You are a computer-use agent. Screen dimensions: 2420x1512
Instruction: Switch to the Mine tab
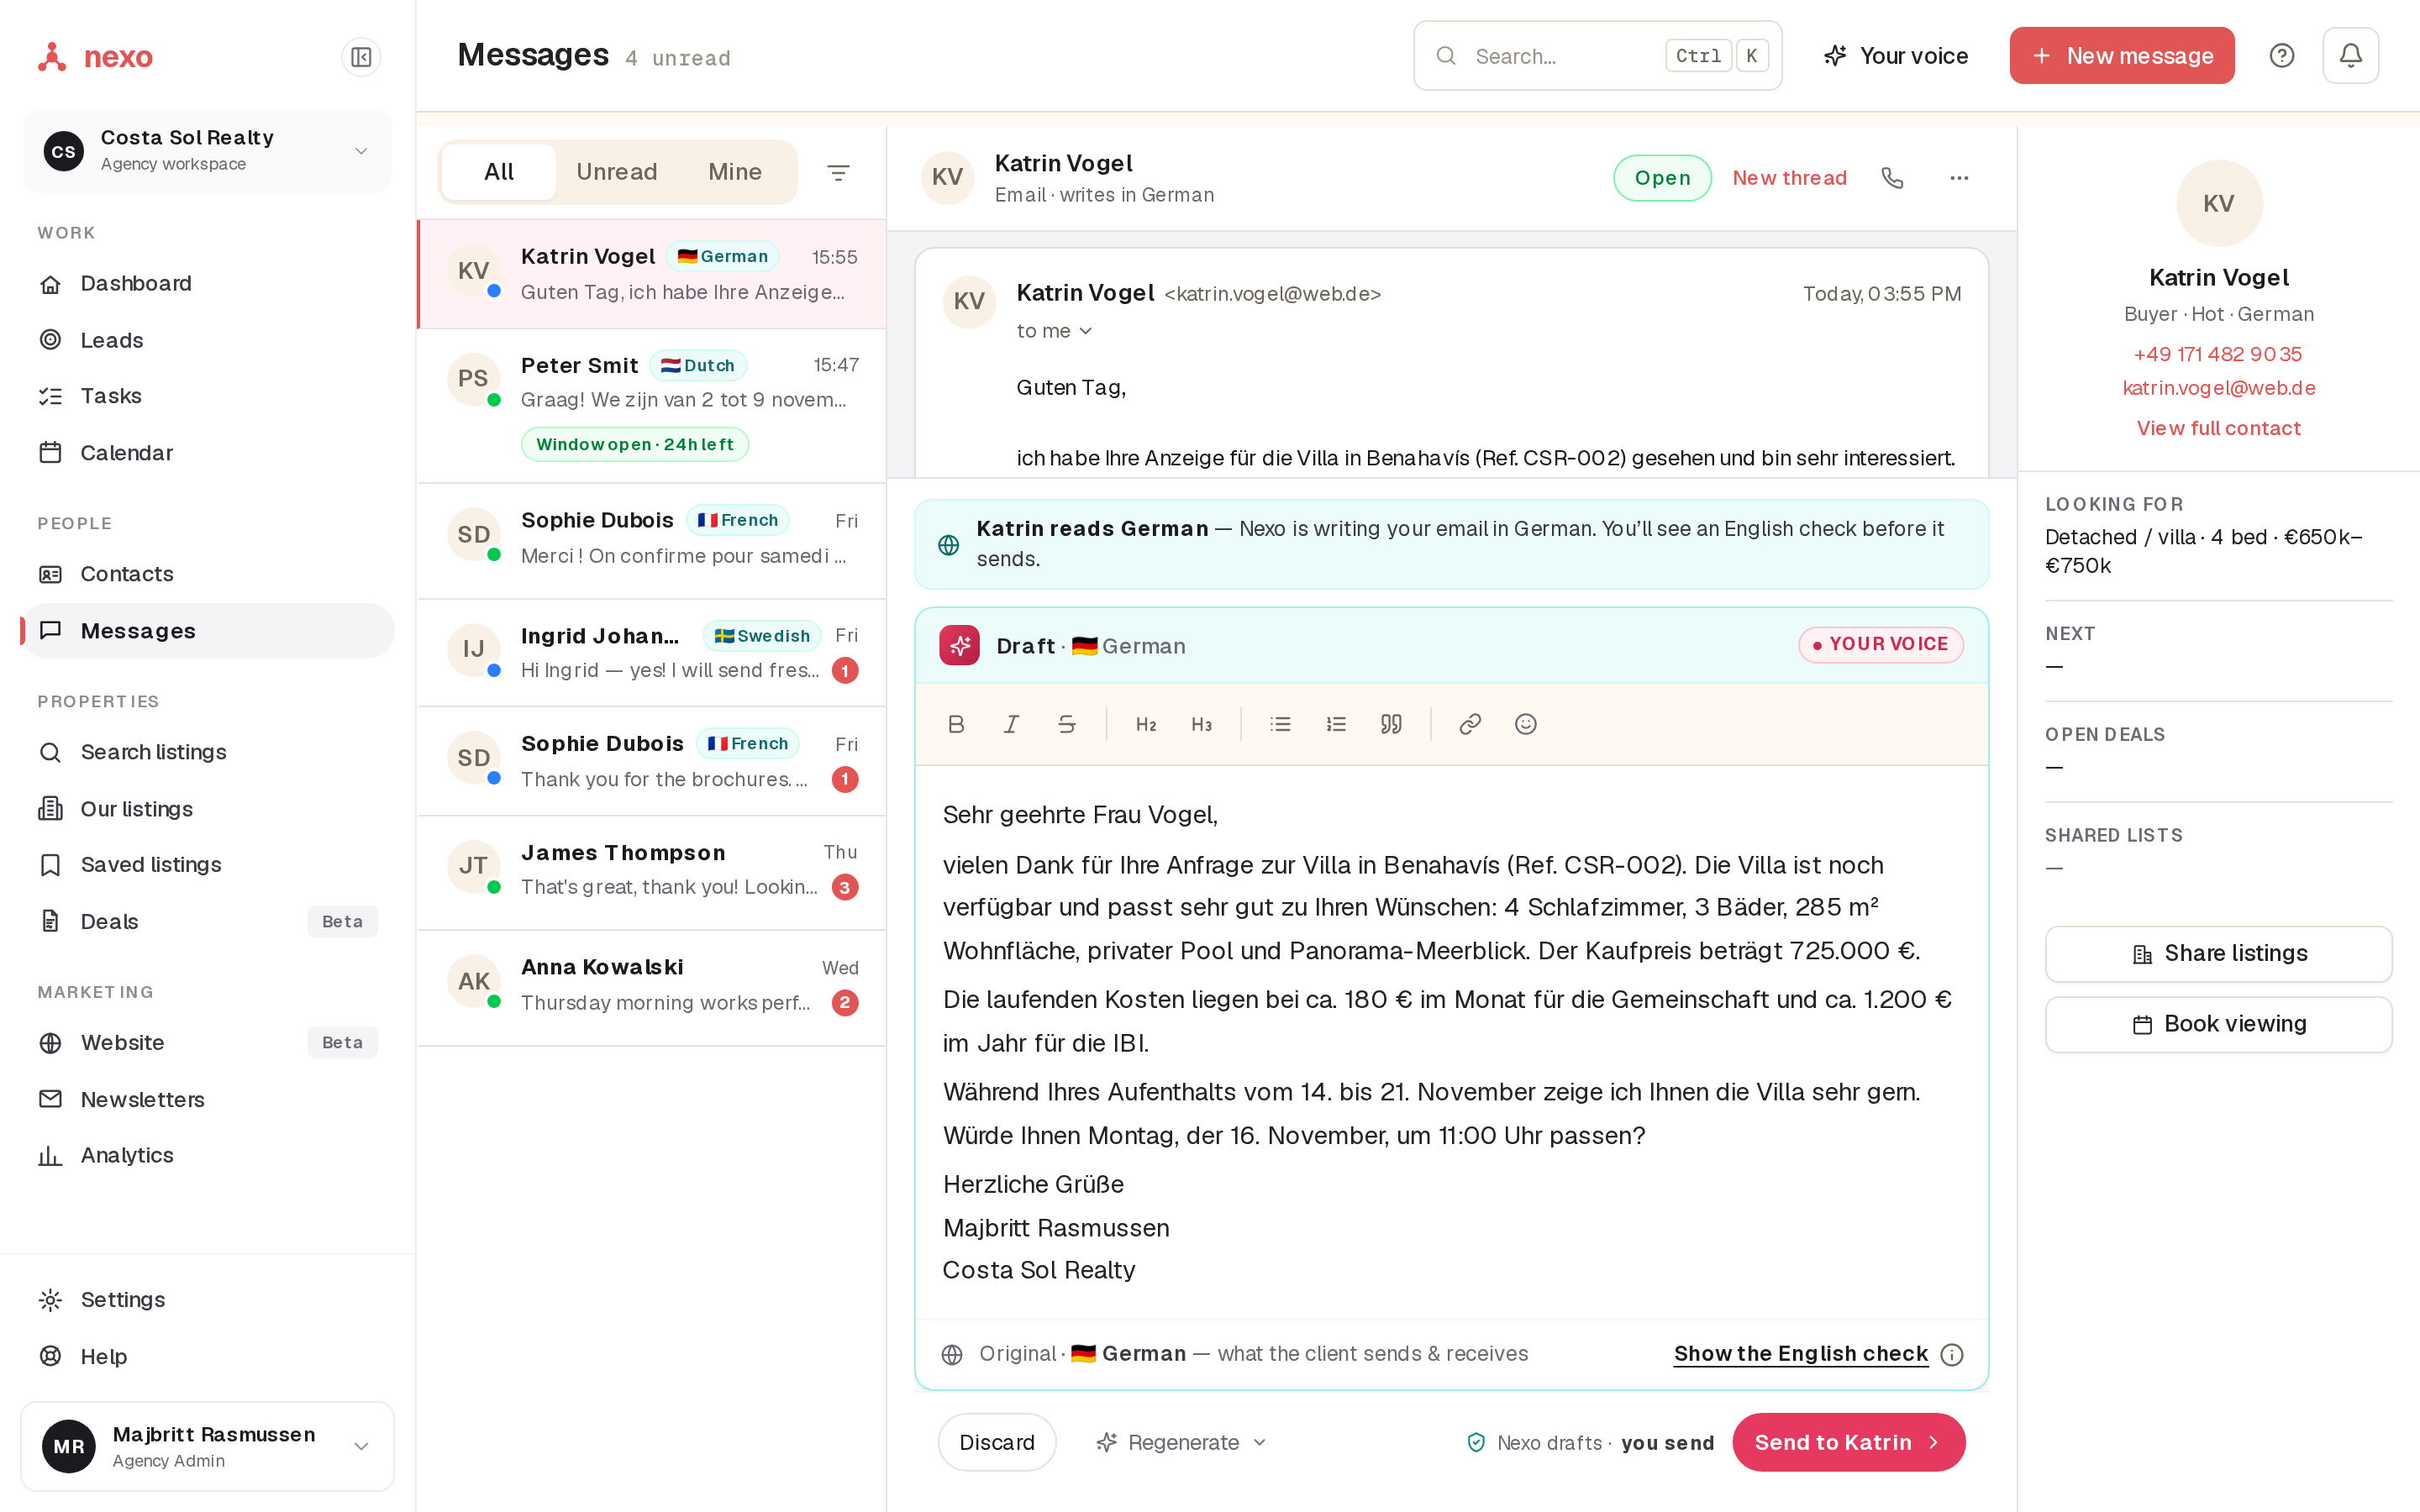click(735, 172)
